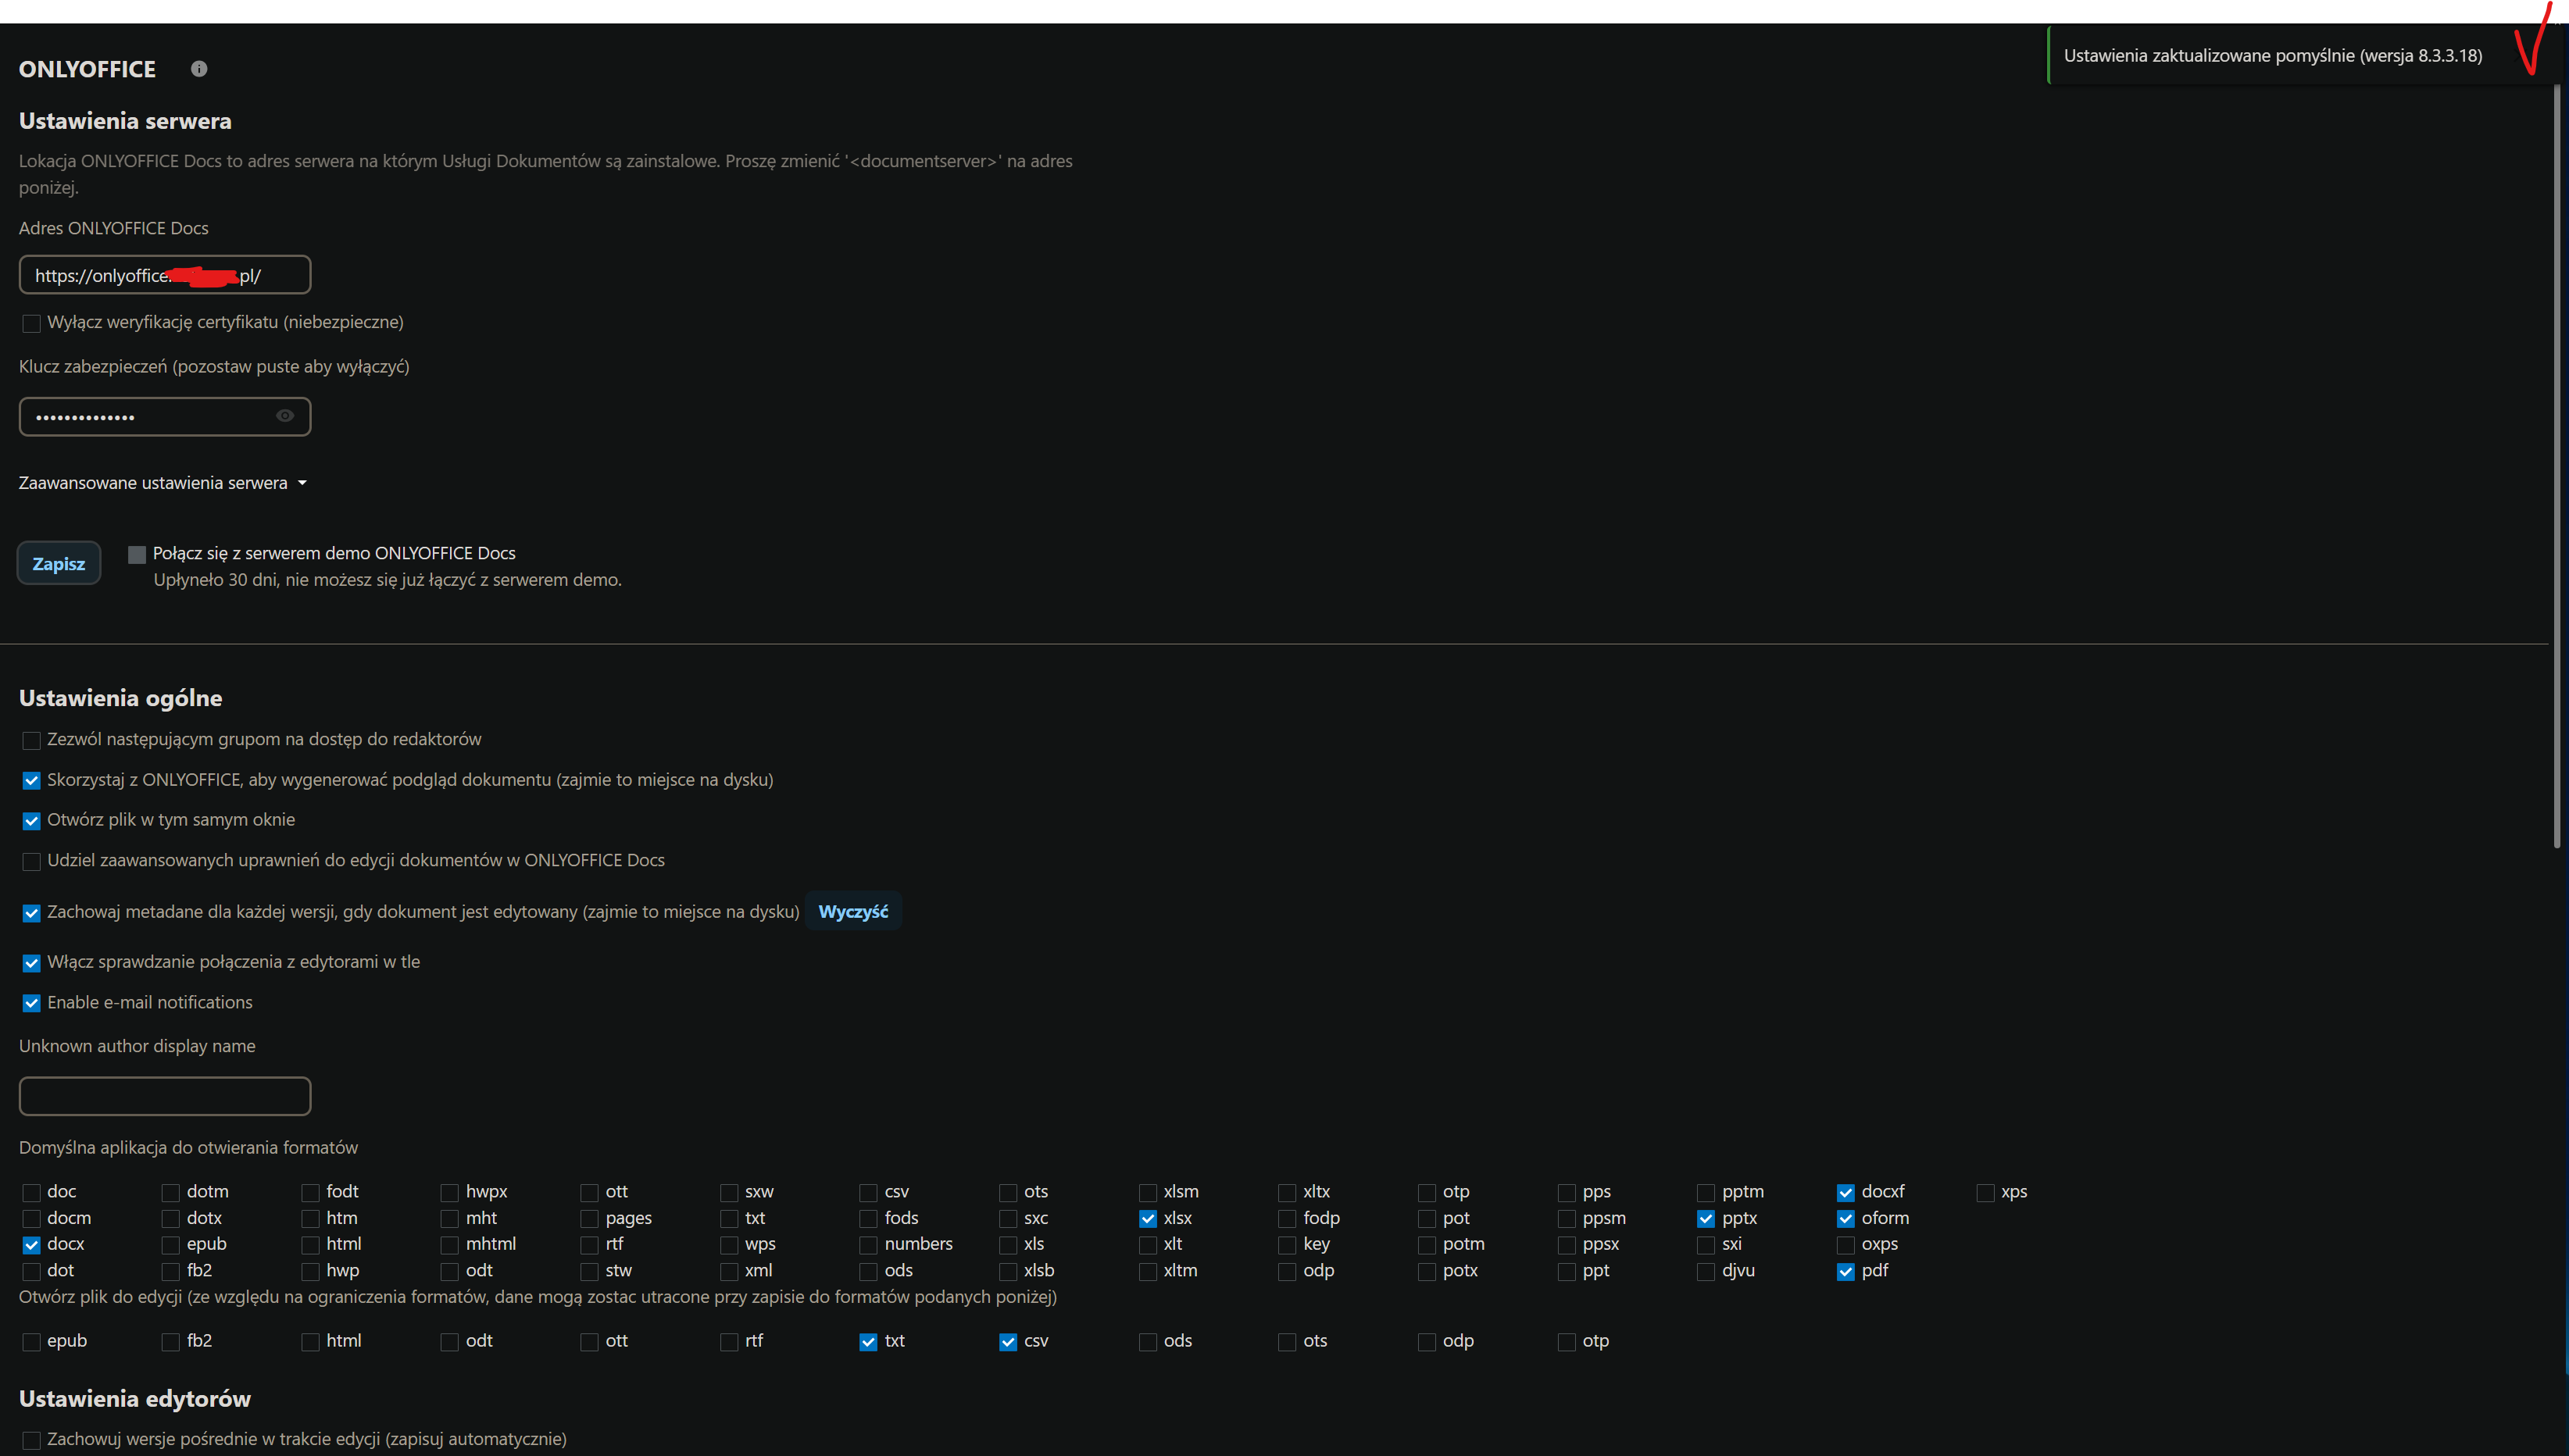Check the fodp format checkbox

coord(1288,1219)
